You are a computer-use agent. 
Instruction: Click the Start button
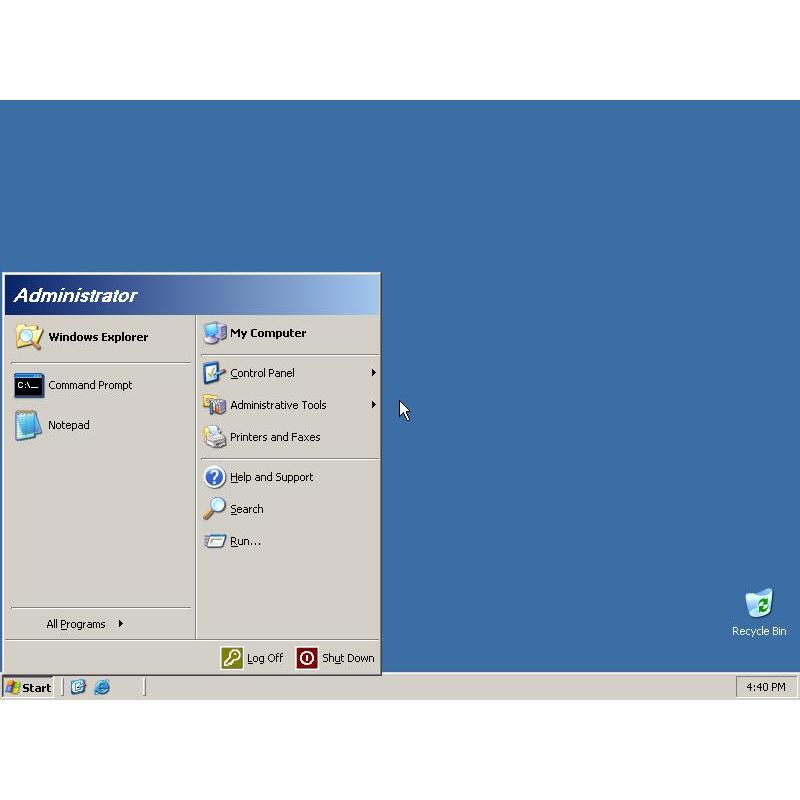tap(29, 687)
